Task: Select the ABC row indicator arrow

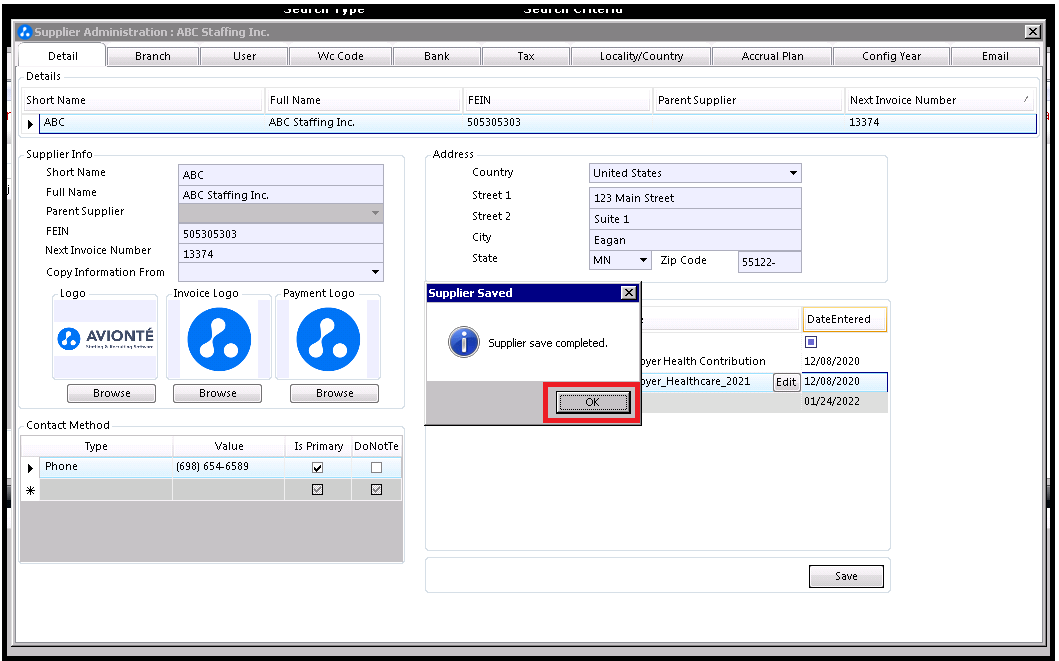Action: coord(30,124)
